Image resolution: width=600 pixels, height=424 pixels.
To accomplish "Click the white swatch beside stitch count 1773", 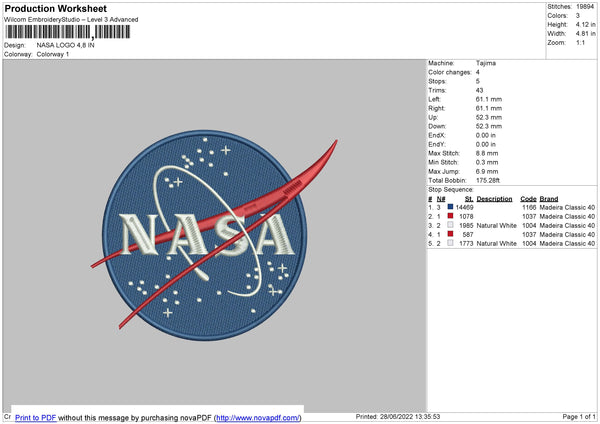I will pos(450,243).
